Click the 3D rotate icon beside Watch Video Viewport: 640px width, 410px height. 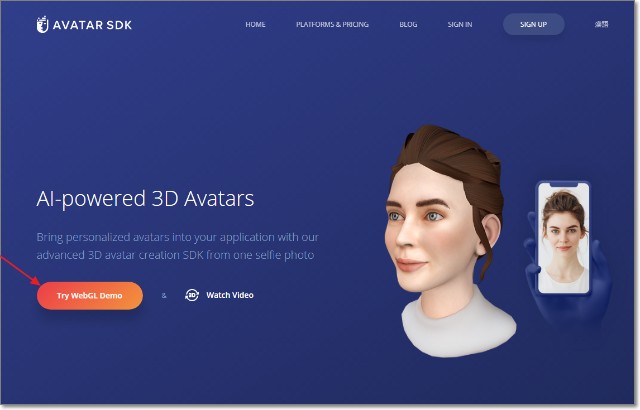pyautogui.click(x=192, y=295)
